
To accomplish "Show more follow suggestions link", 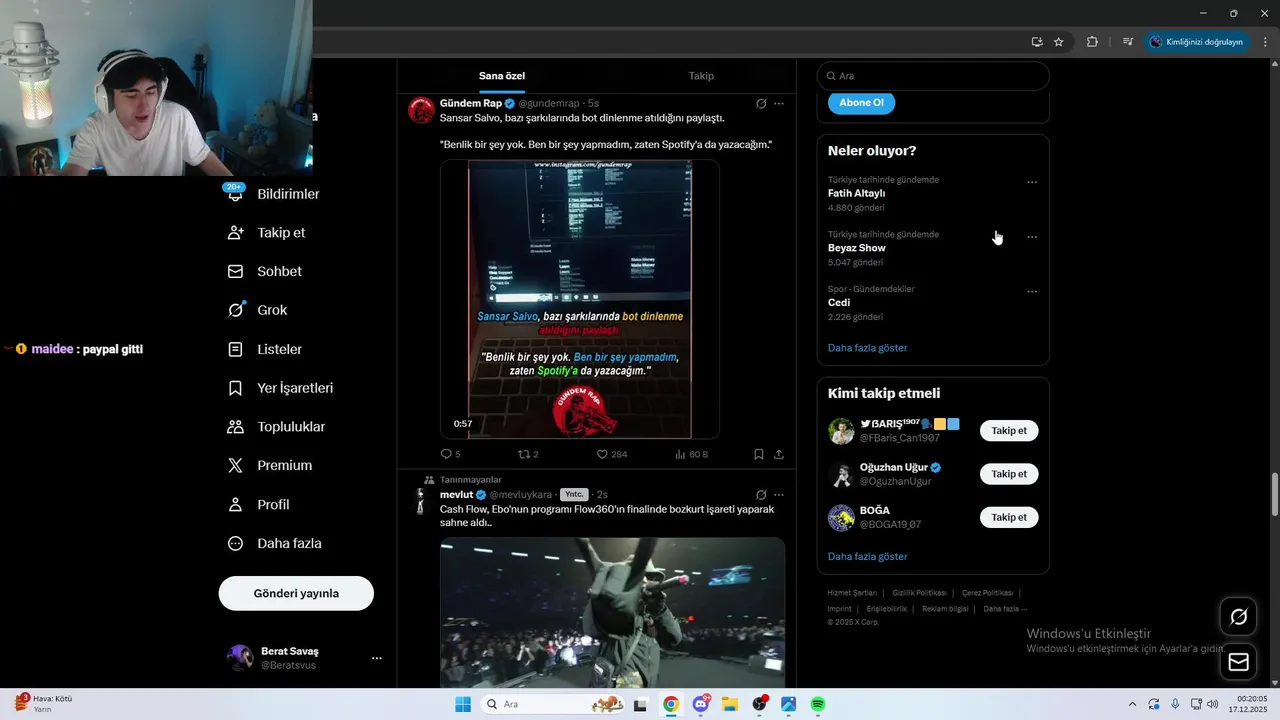I will point(867,556).
